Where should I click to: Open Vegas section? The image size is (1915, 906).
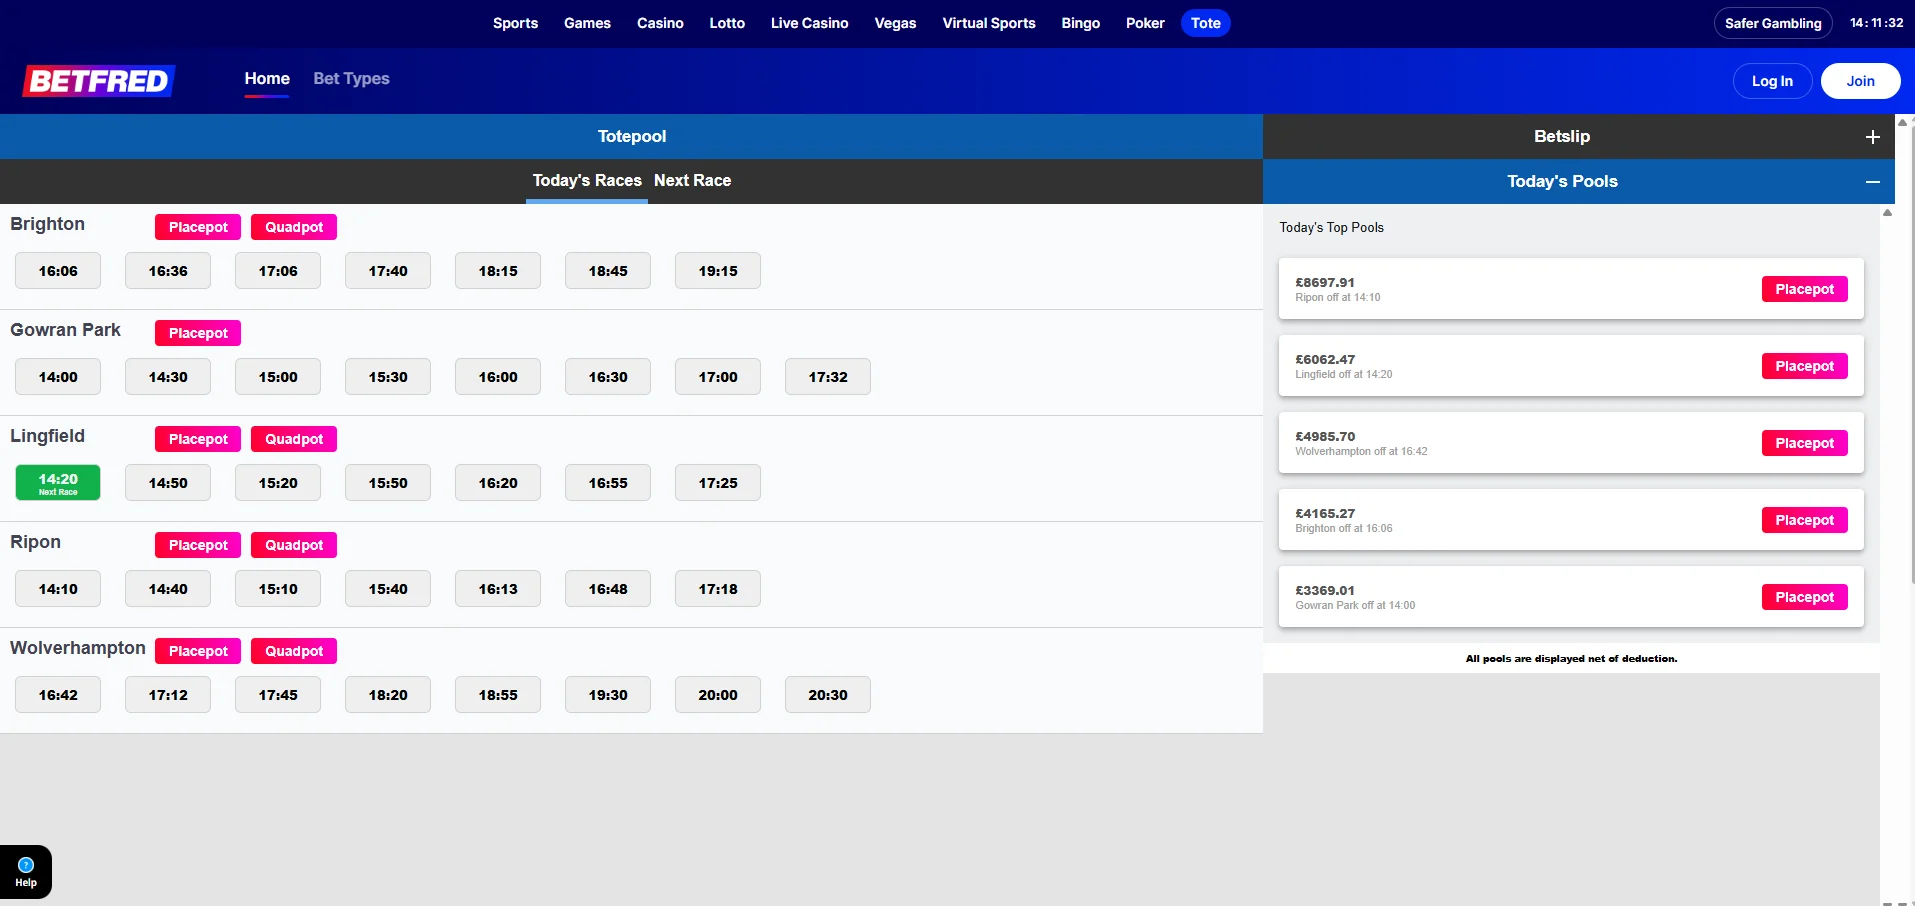[x=895, y=23]
